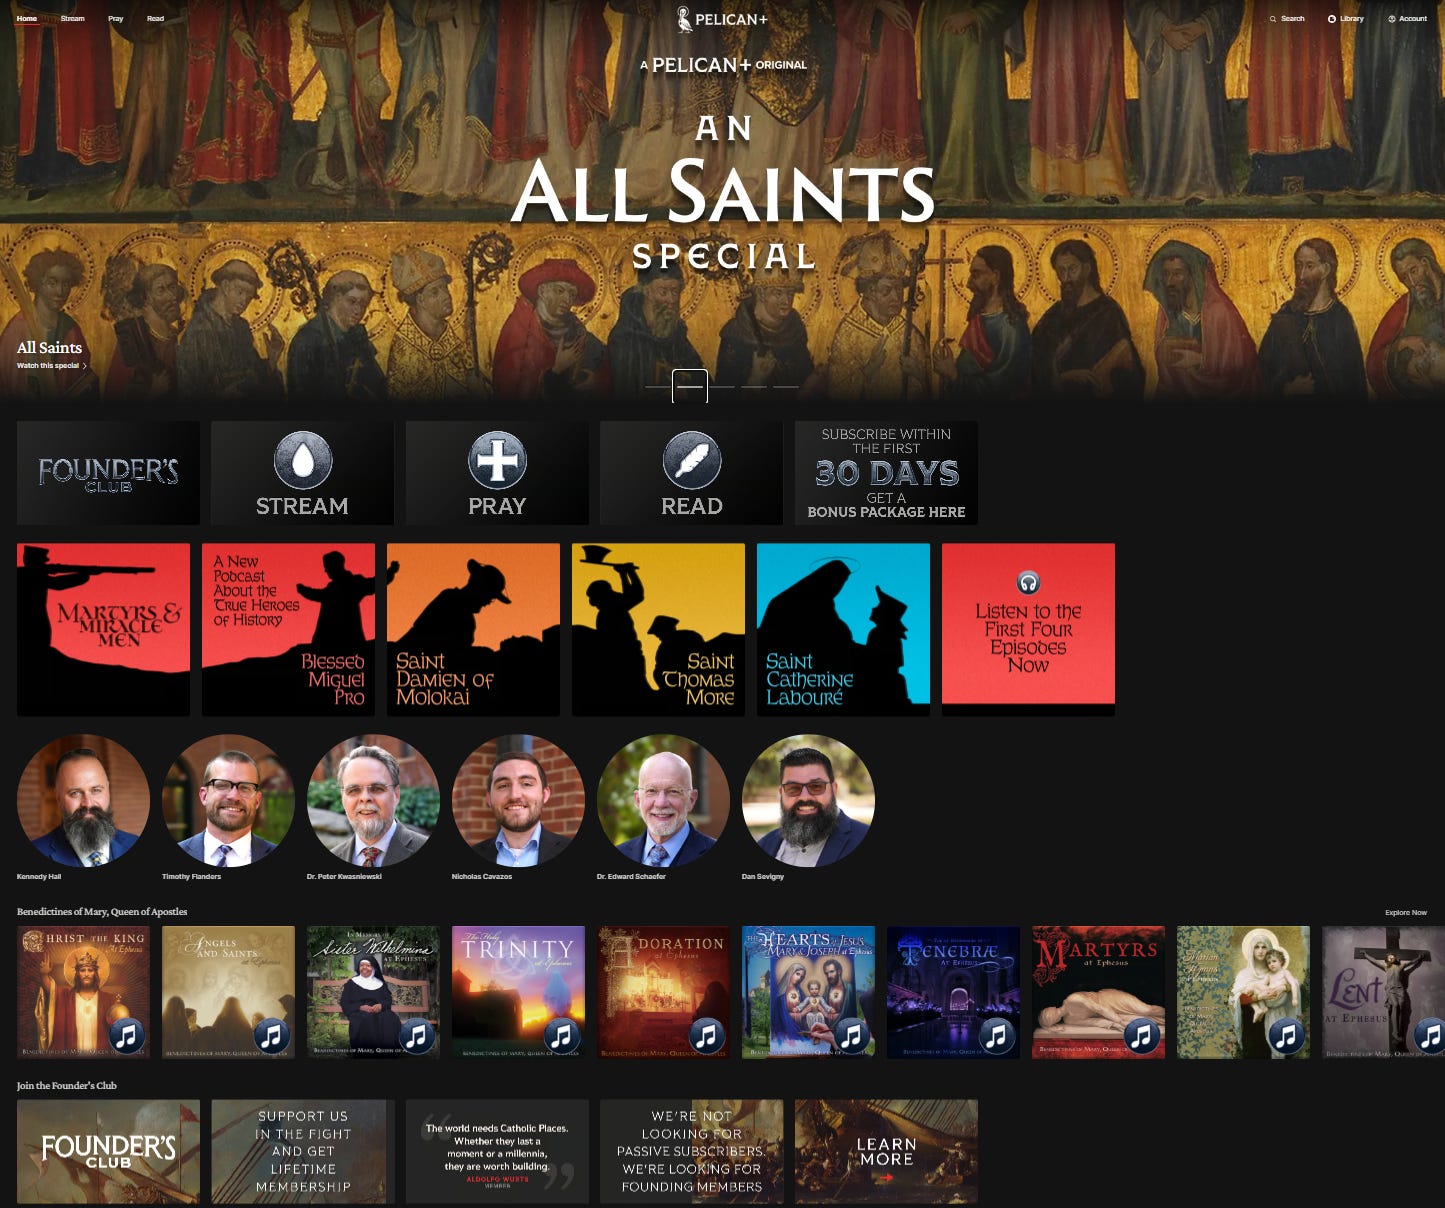Open Martyrs & Miracle Men podcast tile
The image size is (1445, 1208).
(103, 630)
